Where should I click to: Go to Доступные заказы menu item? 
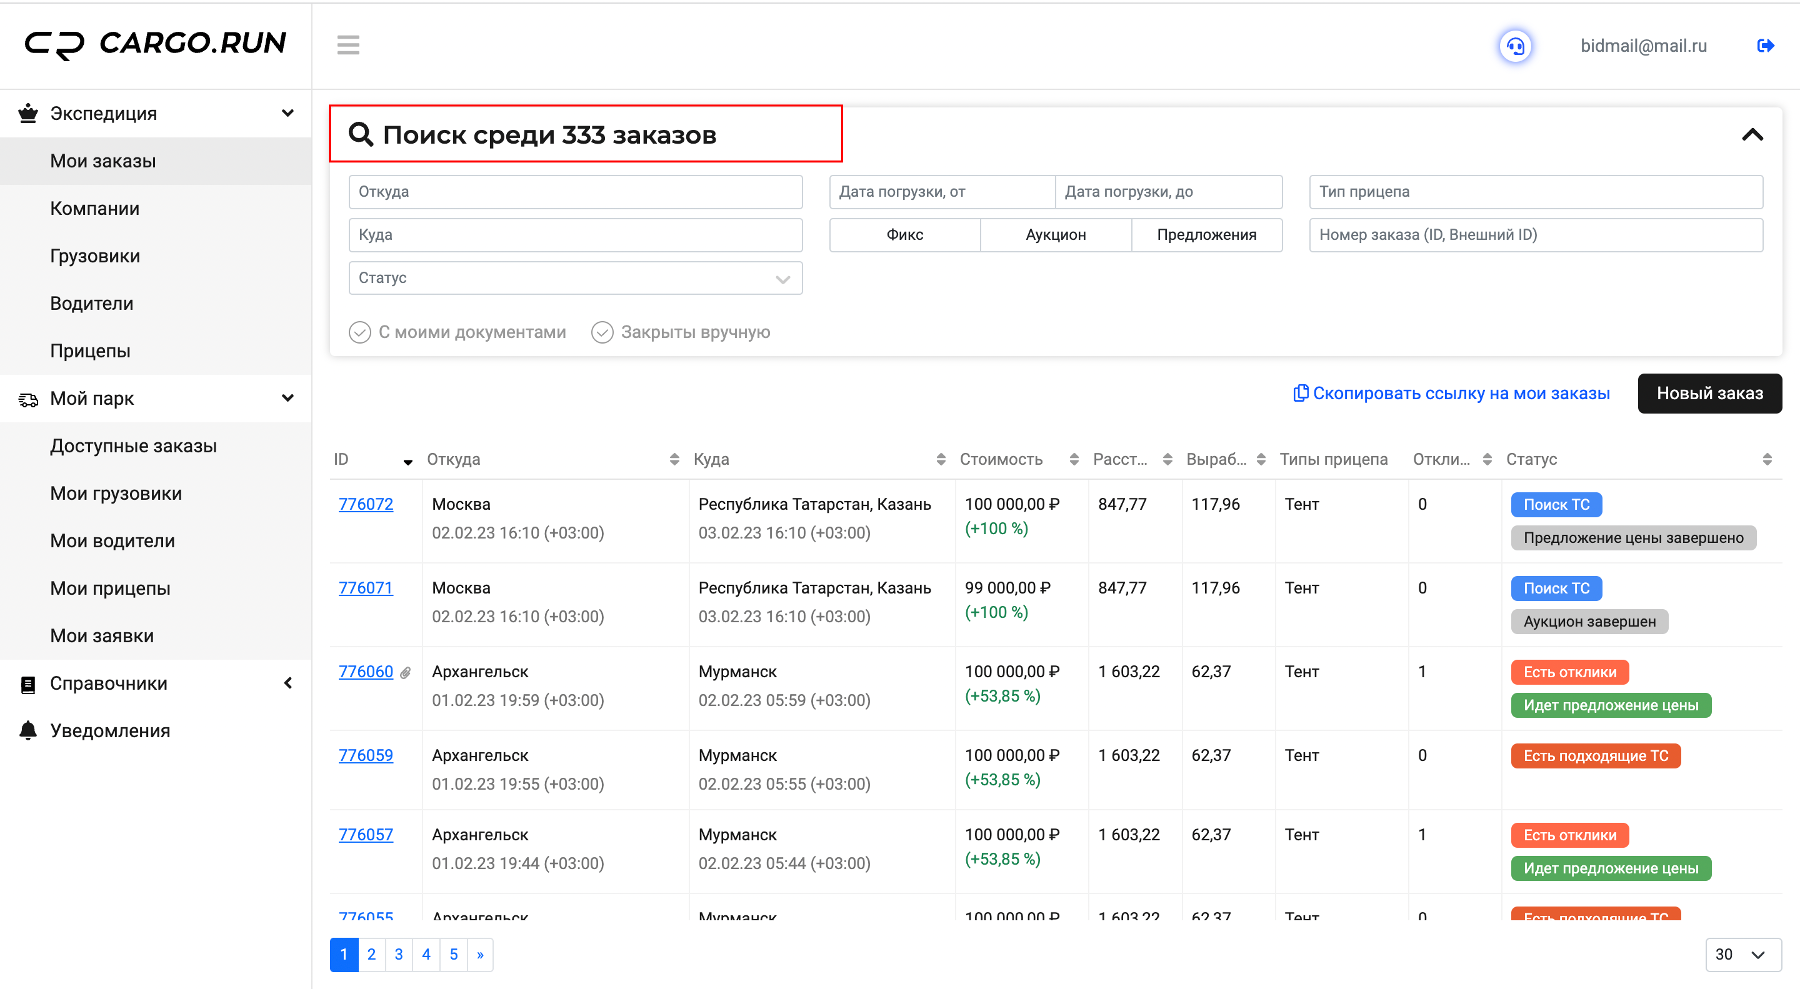(133, 446)
